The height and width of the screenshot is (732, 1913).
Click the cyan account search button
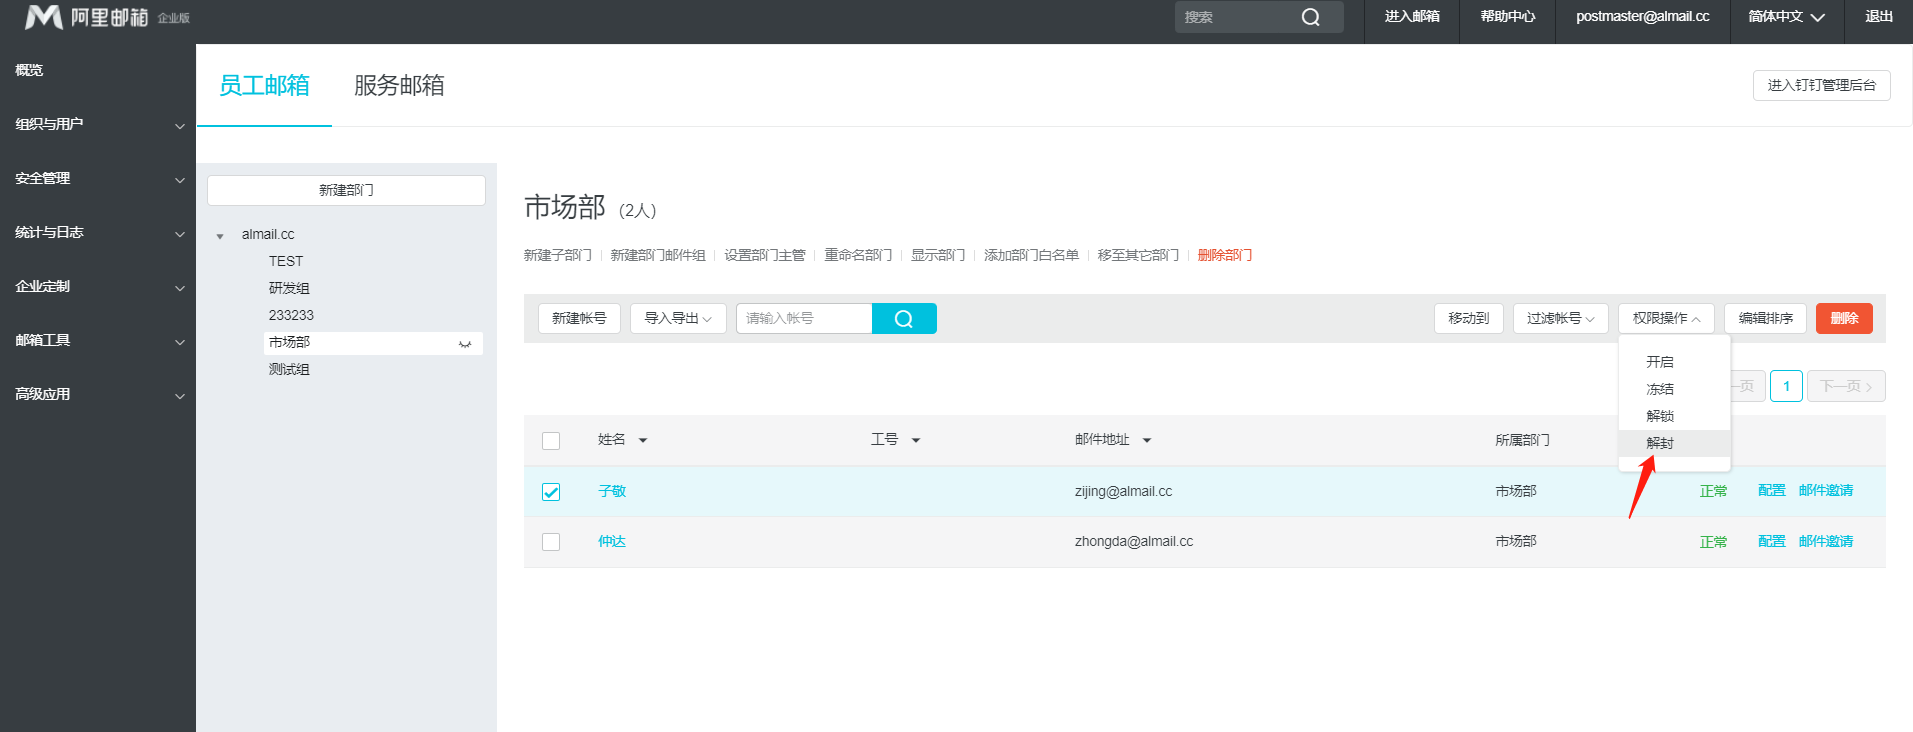[904, 318]
